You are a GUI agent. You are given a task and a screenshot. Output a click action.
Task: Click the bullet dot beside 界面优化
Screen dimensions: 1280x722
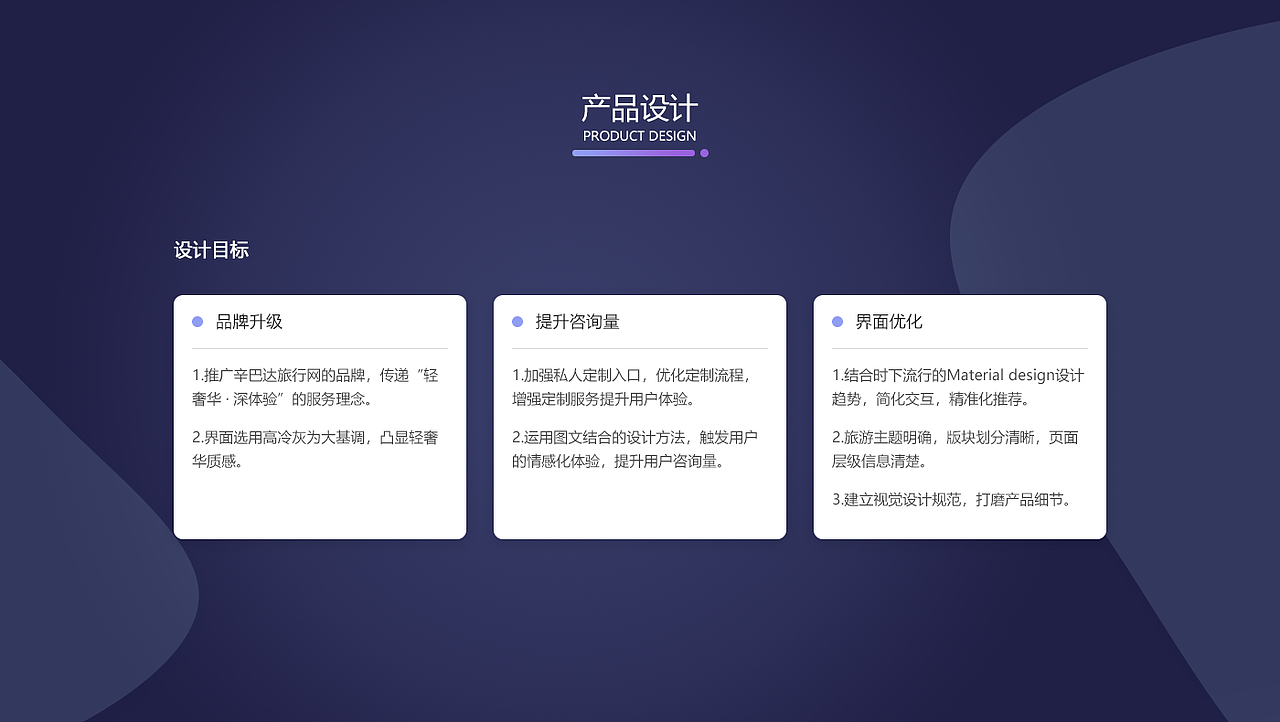point(838,321)
